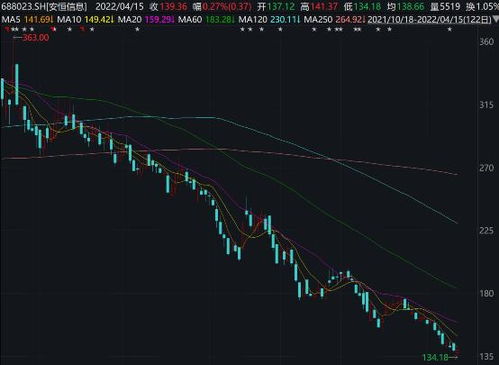
Task: Toggle the MA10 moving average label
Action: pos(69,20)
